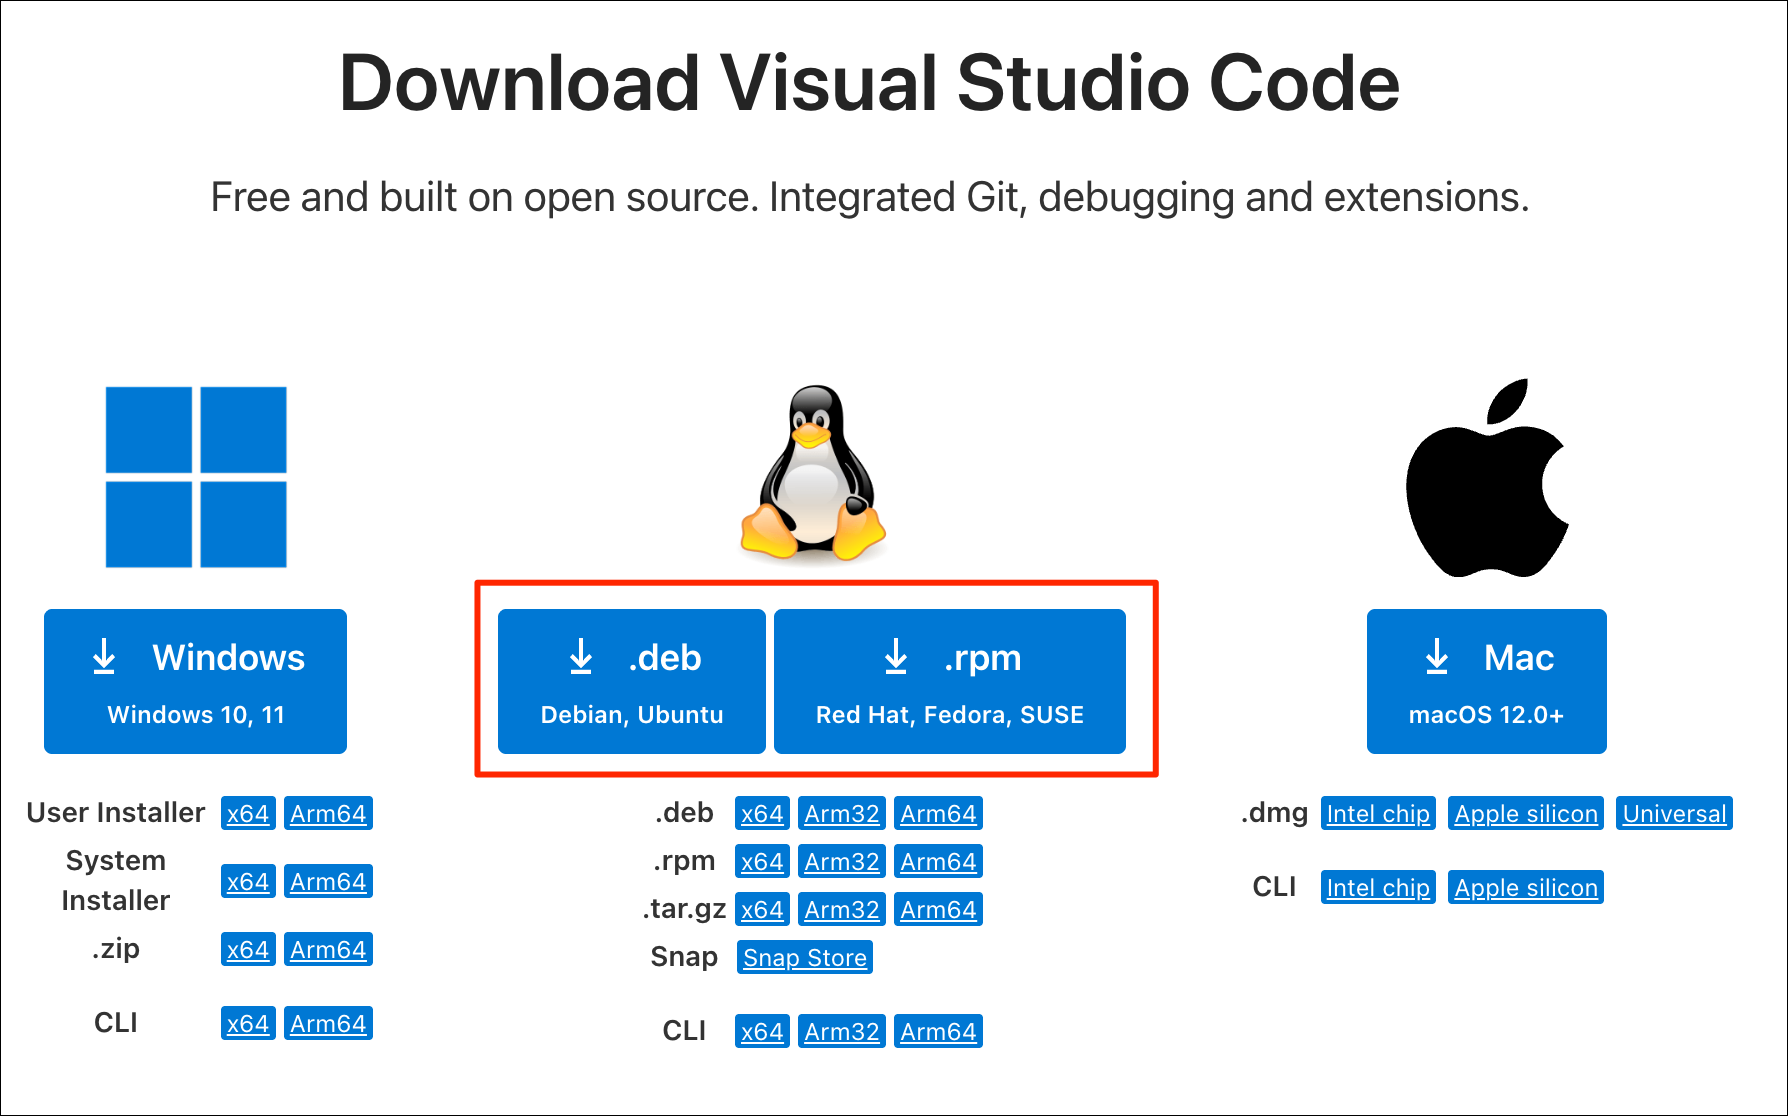Click the 'Snap' row label

pyautogui.click(x=684, y=957)
